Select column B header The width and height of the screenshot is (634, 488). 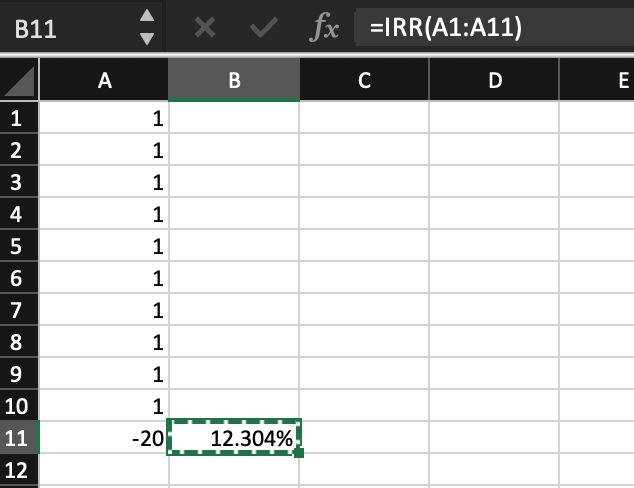(234, 80)
